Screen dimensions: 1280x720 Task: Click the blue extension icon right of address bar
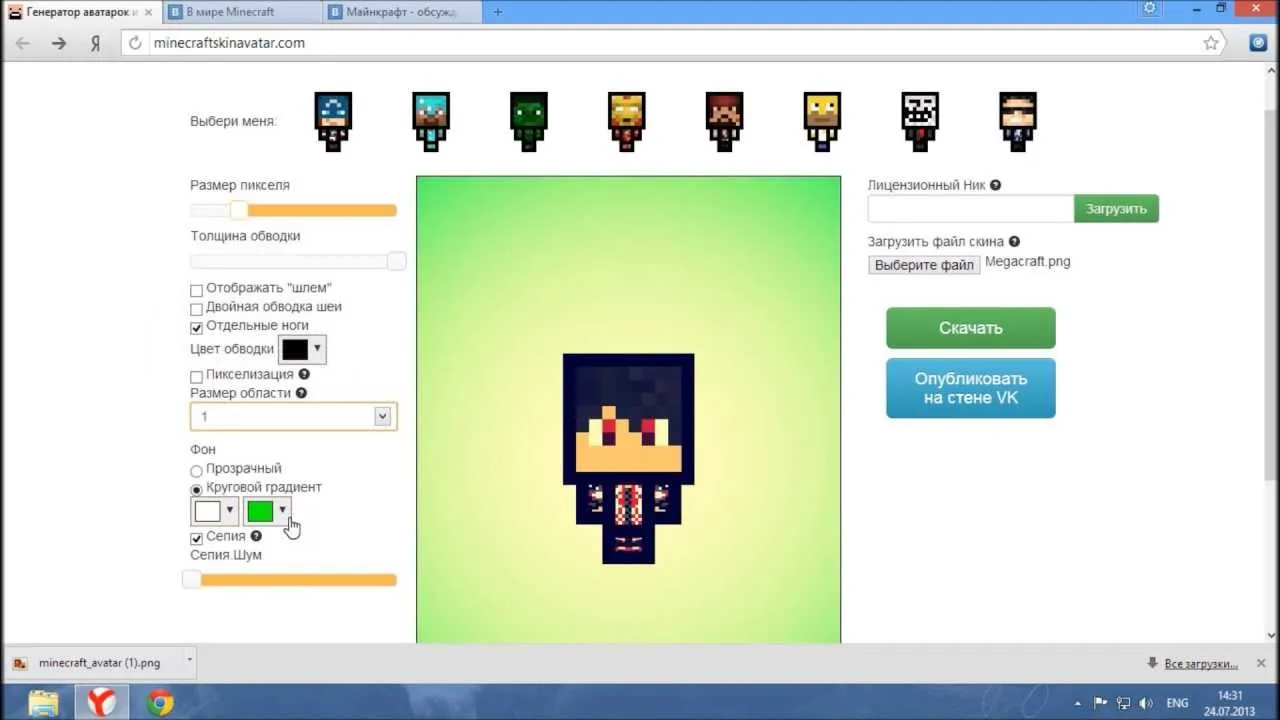[x=1259, y=43]
